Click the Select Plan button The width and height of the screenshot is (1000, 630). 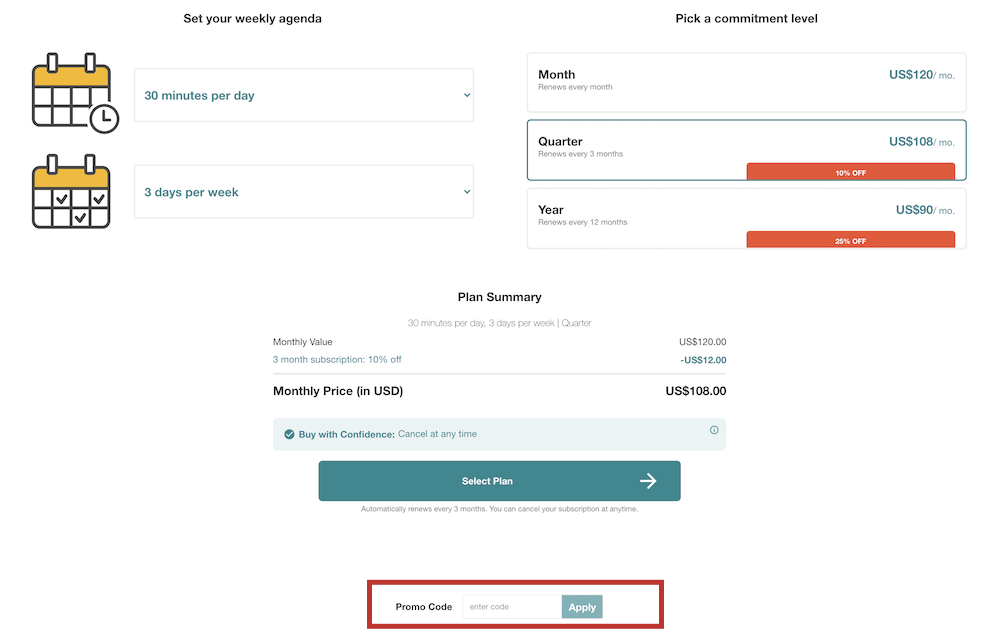(x=499, y=481)
